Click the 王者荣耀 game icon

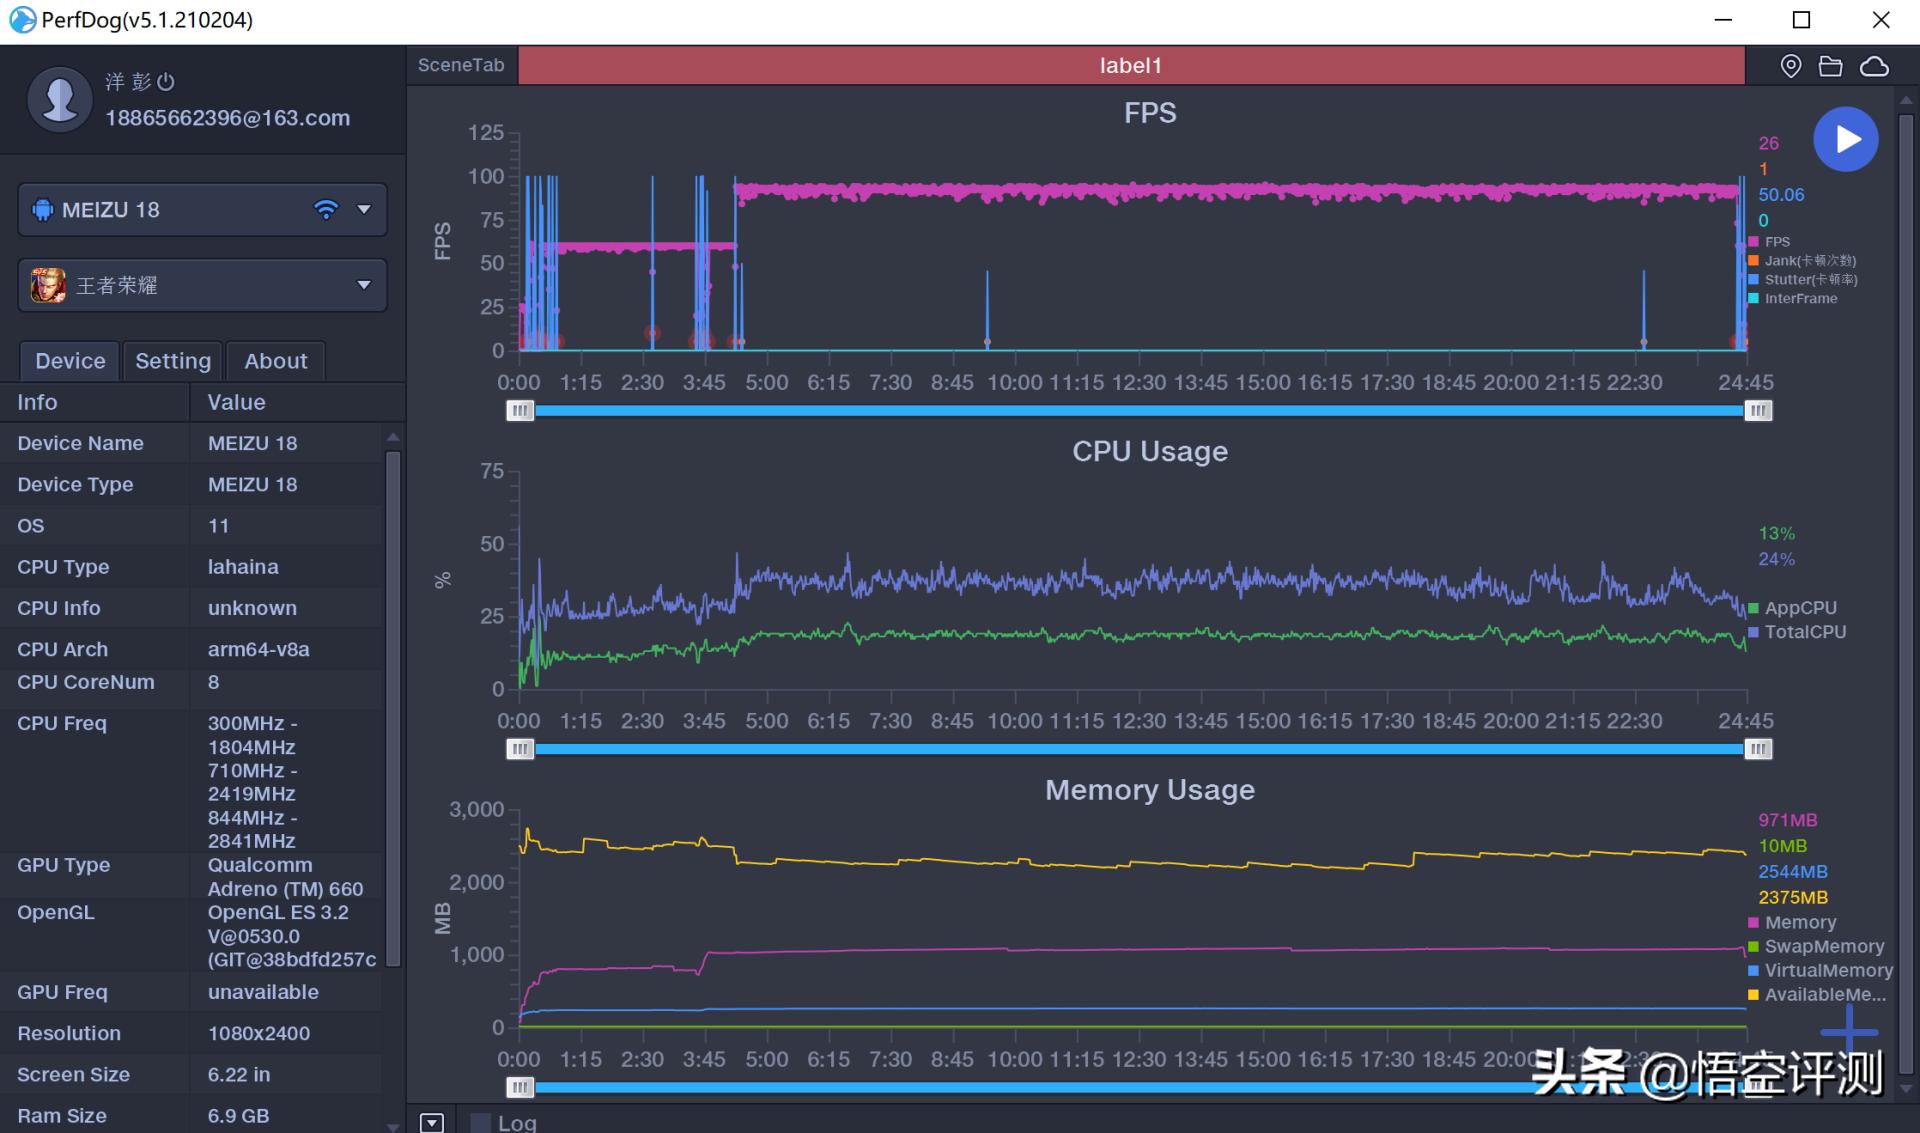48,285
